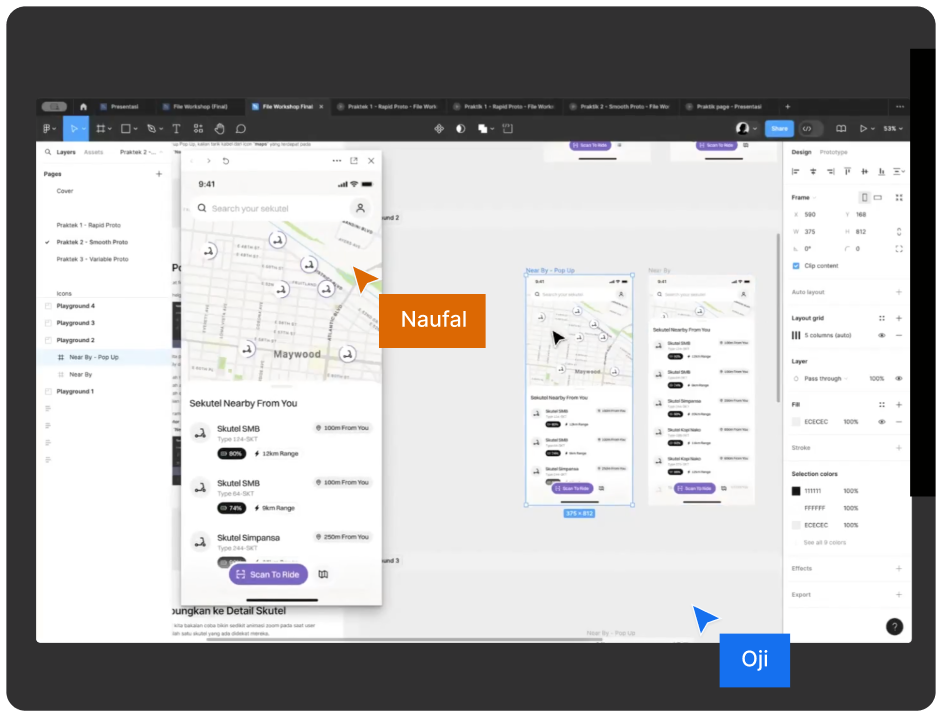Toggle Playground 1 layer checkbox
Image resolution: width=942 pixels, height=718 pixels.
tap(48, 392)
